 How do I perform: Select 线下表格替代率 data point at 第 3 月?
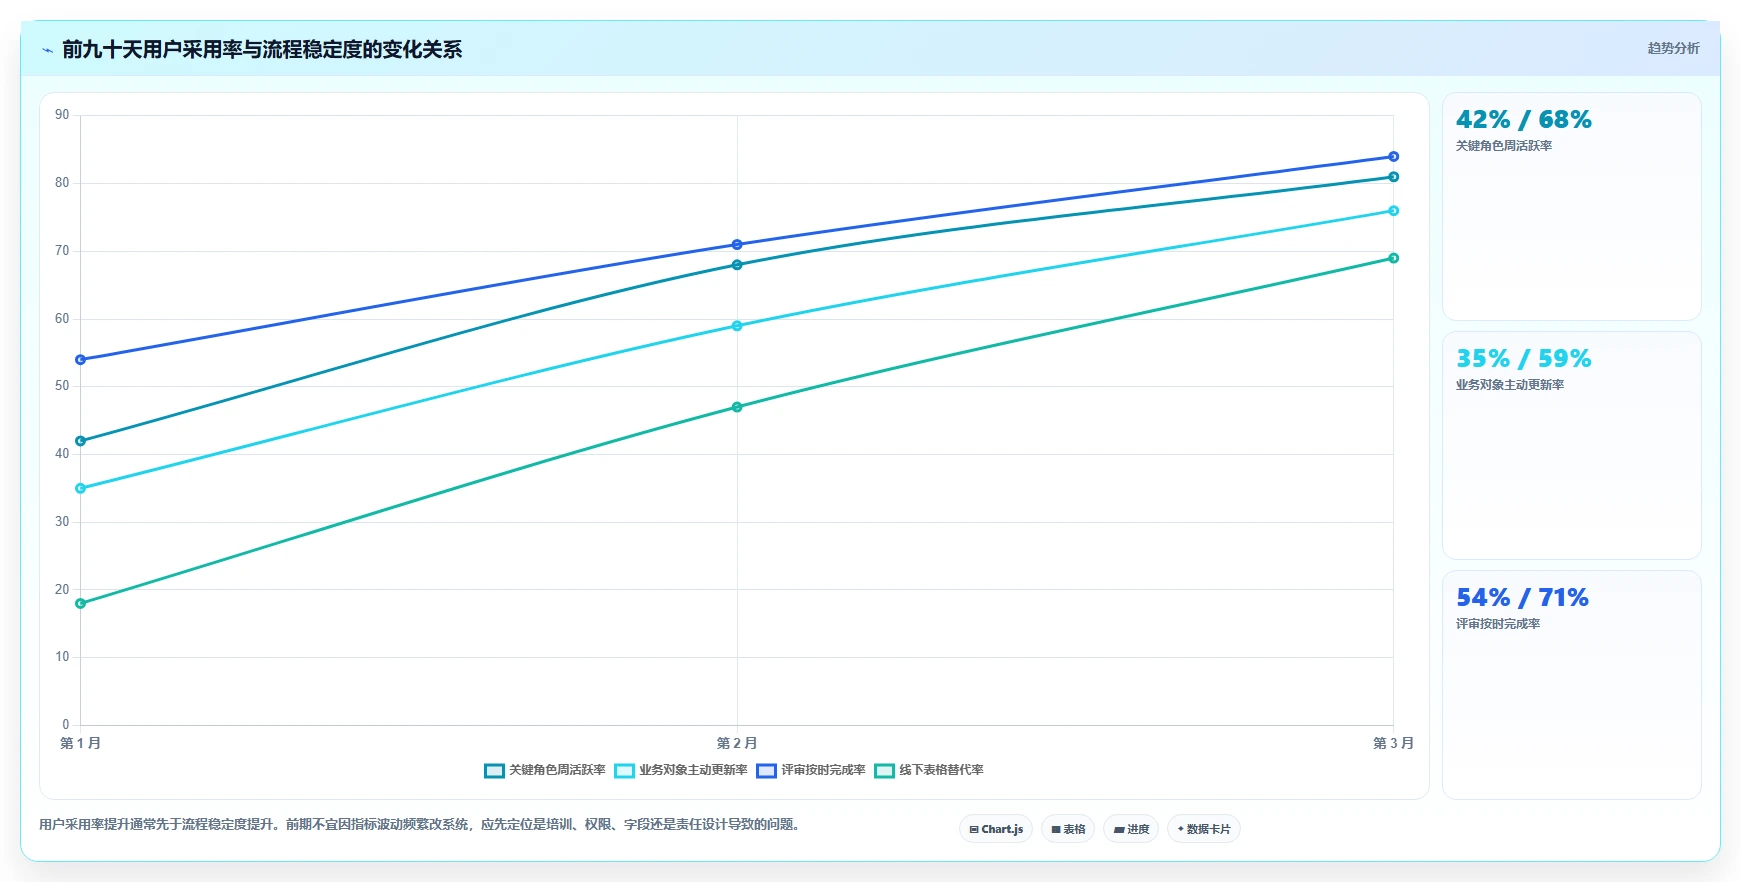coord(1393,258)
